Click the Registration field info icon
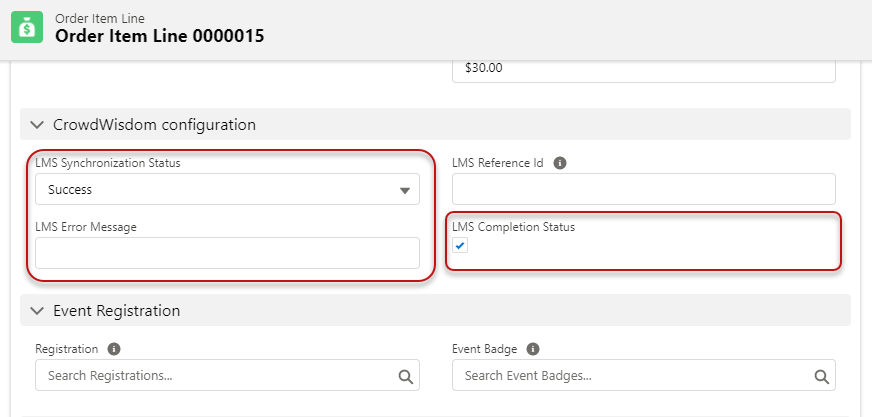872x417 pixels. [x=114, y=349]
